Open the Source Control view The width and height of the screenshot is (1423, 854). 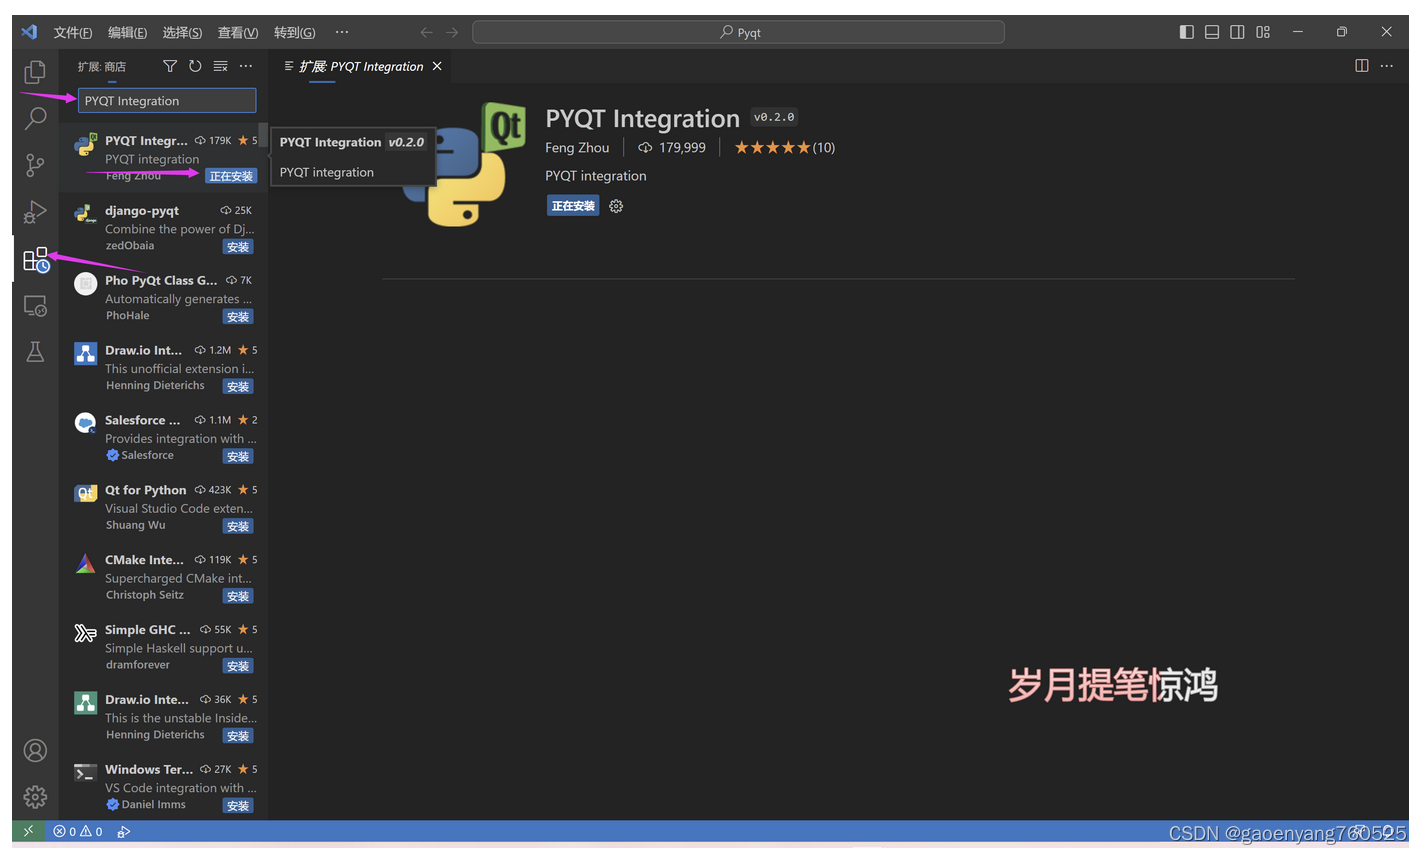[35, 165]
